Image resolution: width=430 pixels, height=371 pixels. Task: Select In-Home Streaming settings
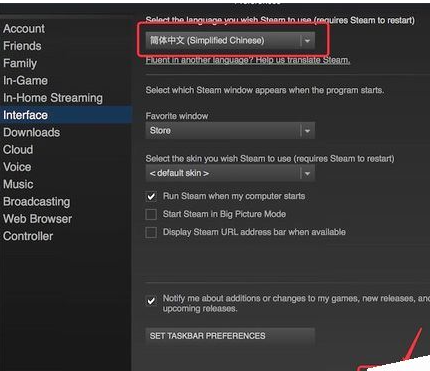(53, 98)
